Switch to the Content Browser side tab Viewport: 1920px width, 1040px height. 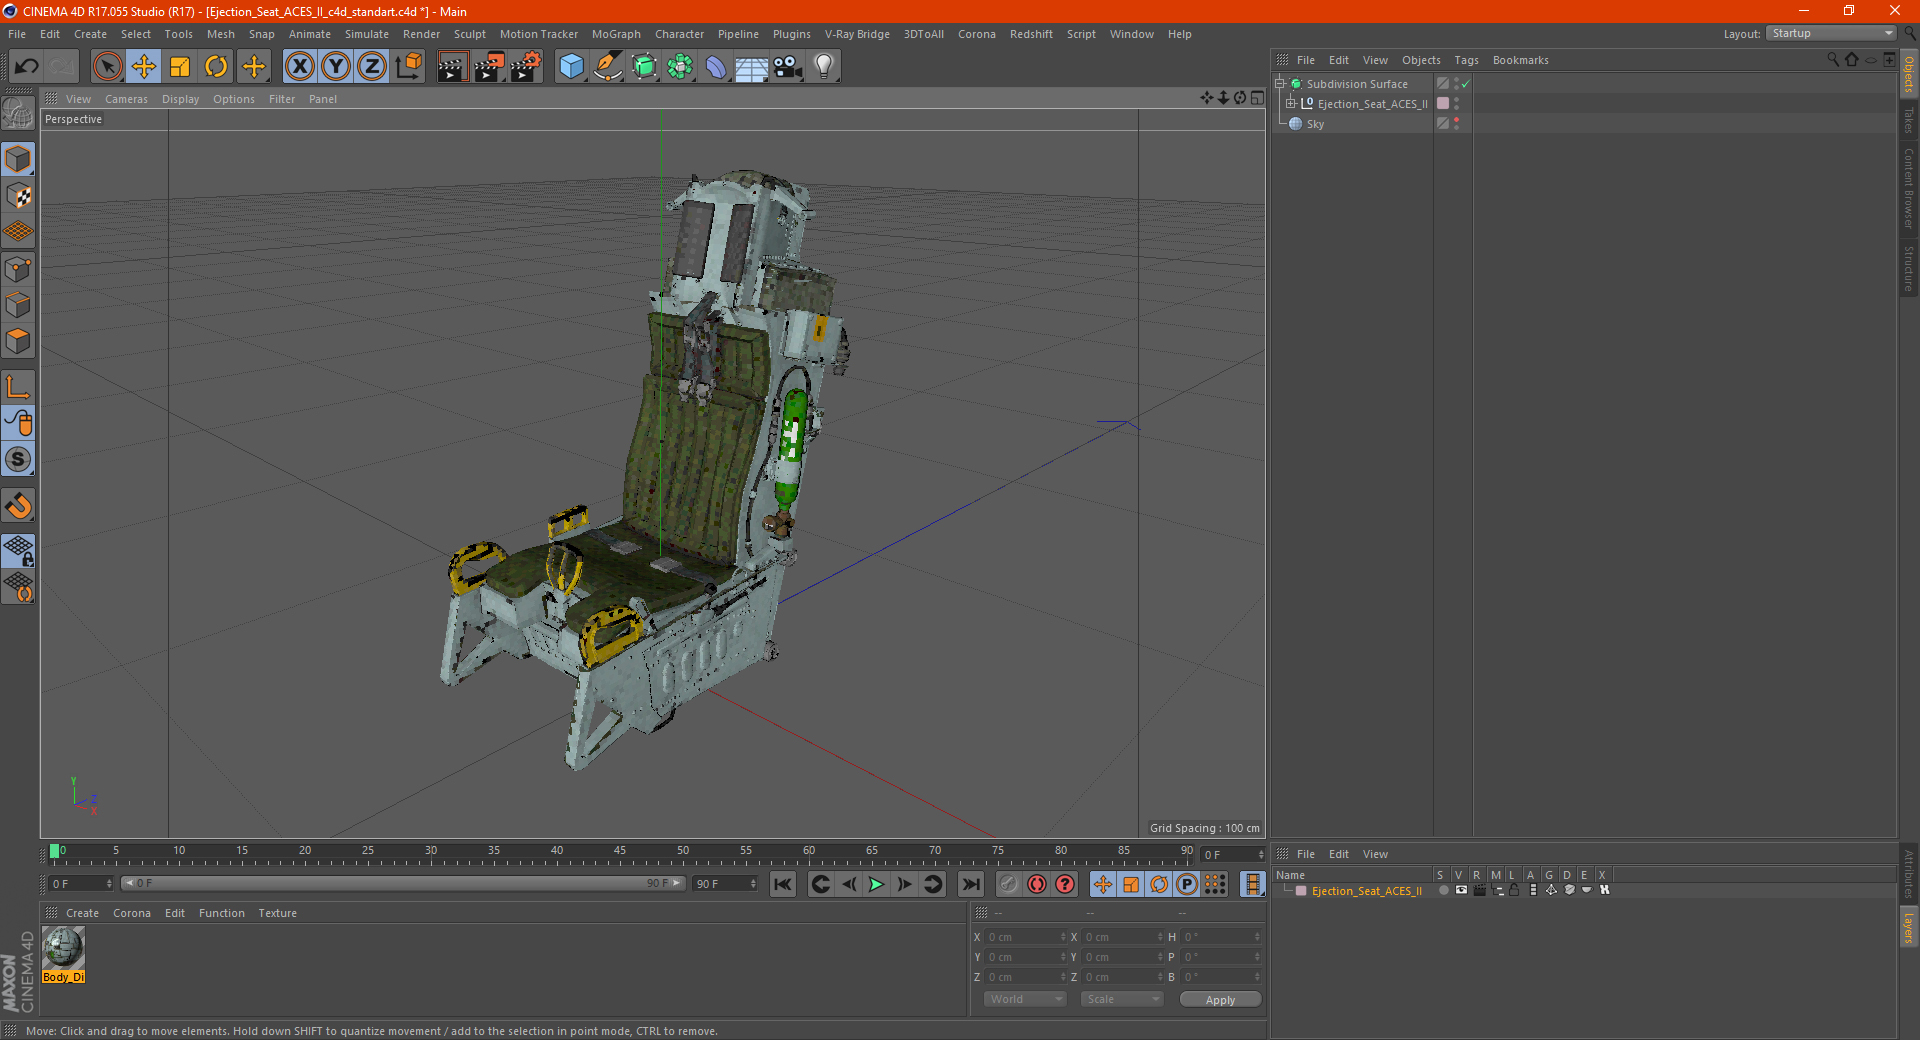(1908, 188)
